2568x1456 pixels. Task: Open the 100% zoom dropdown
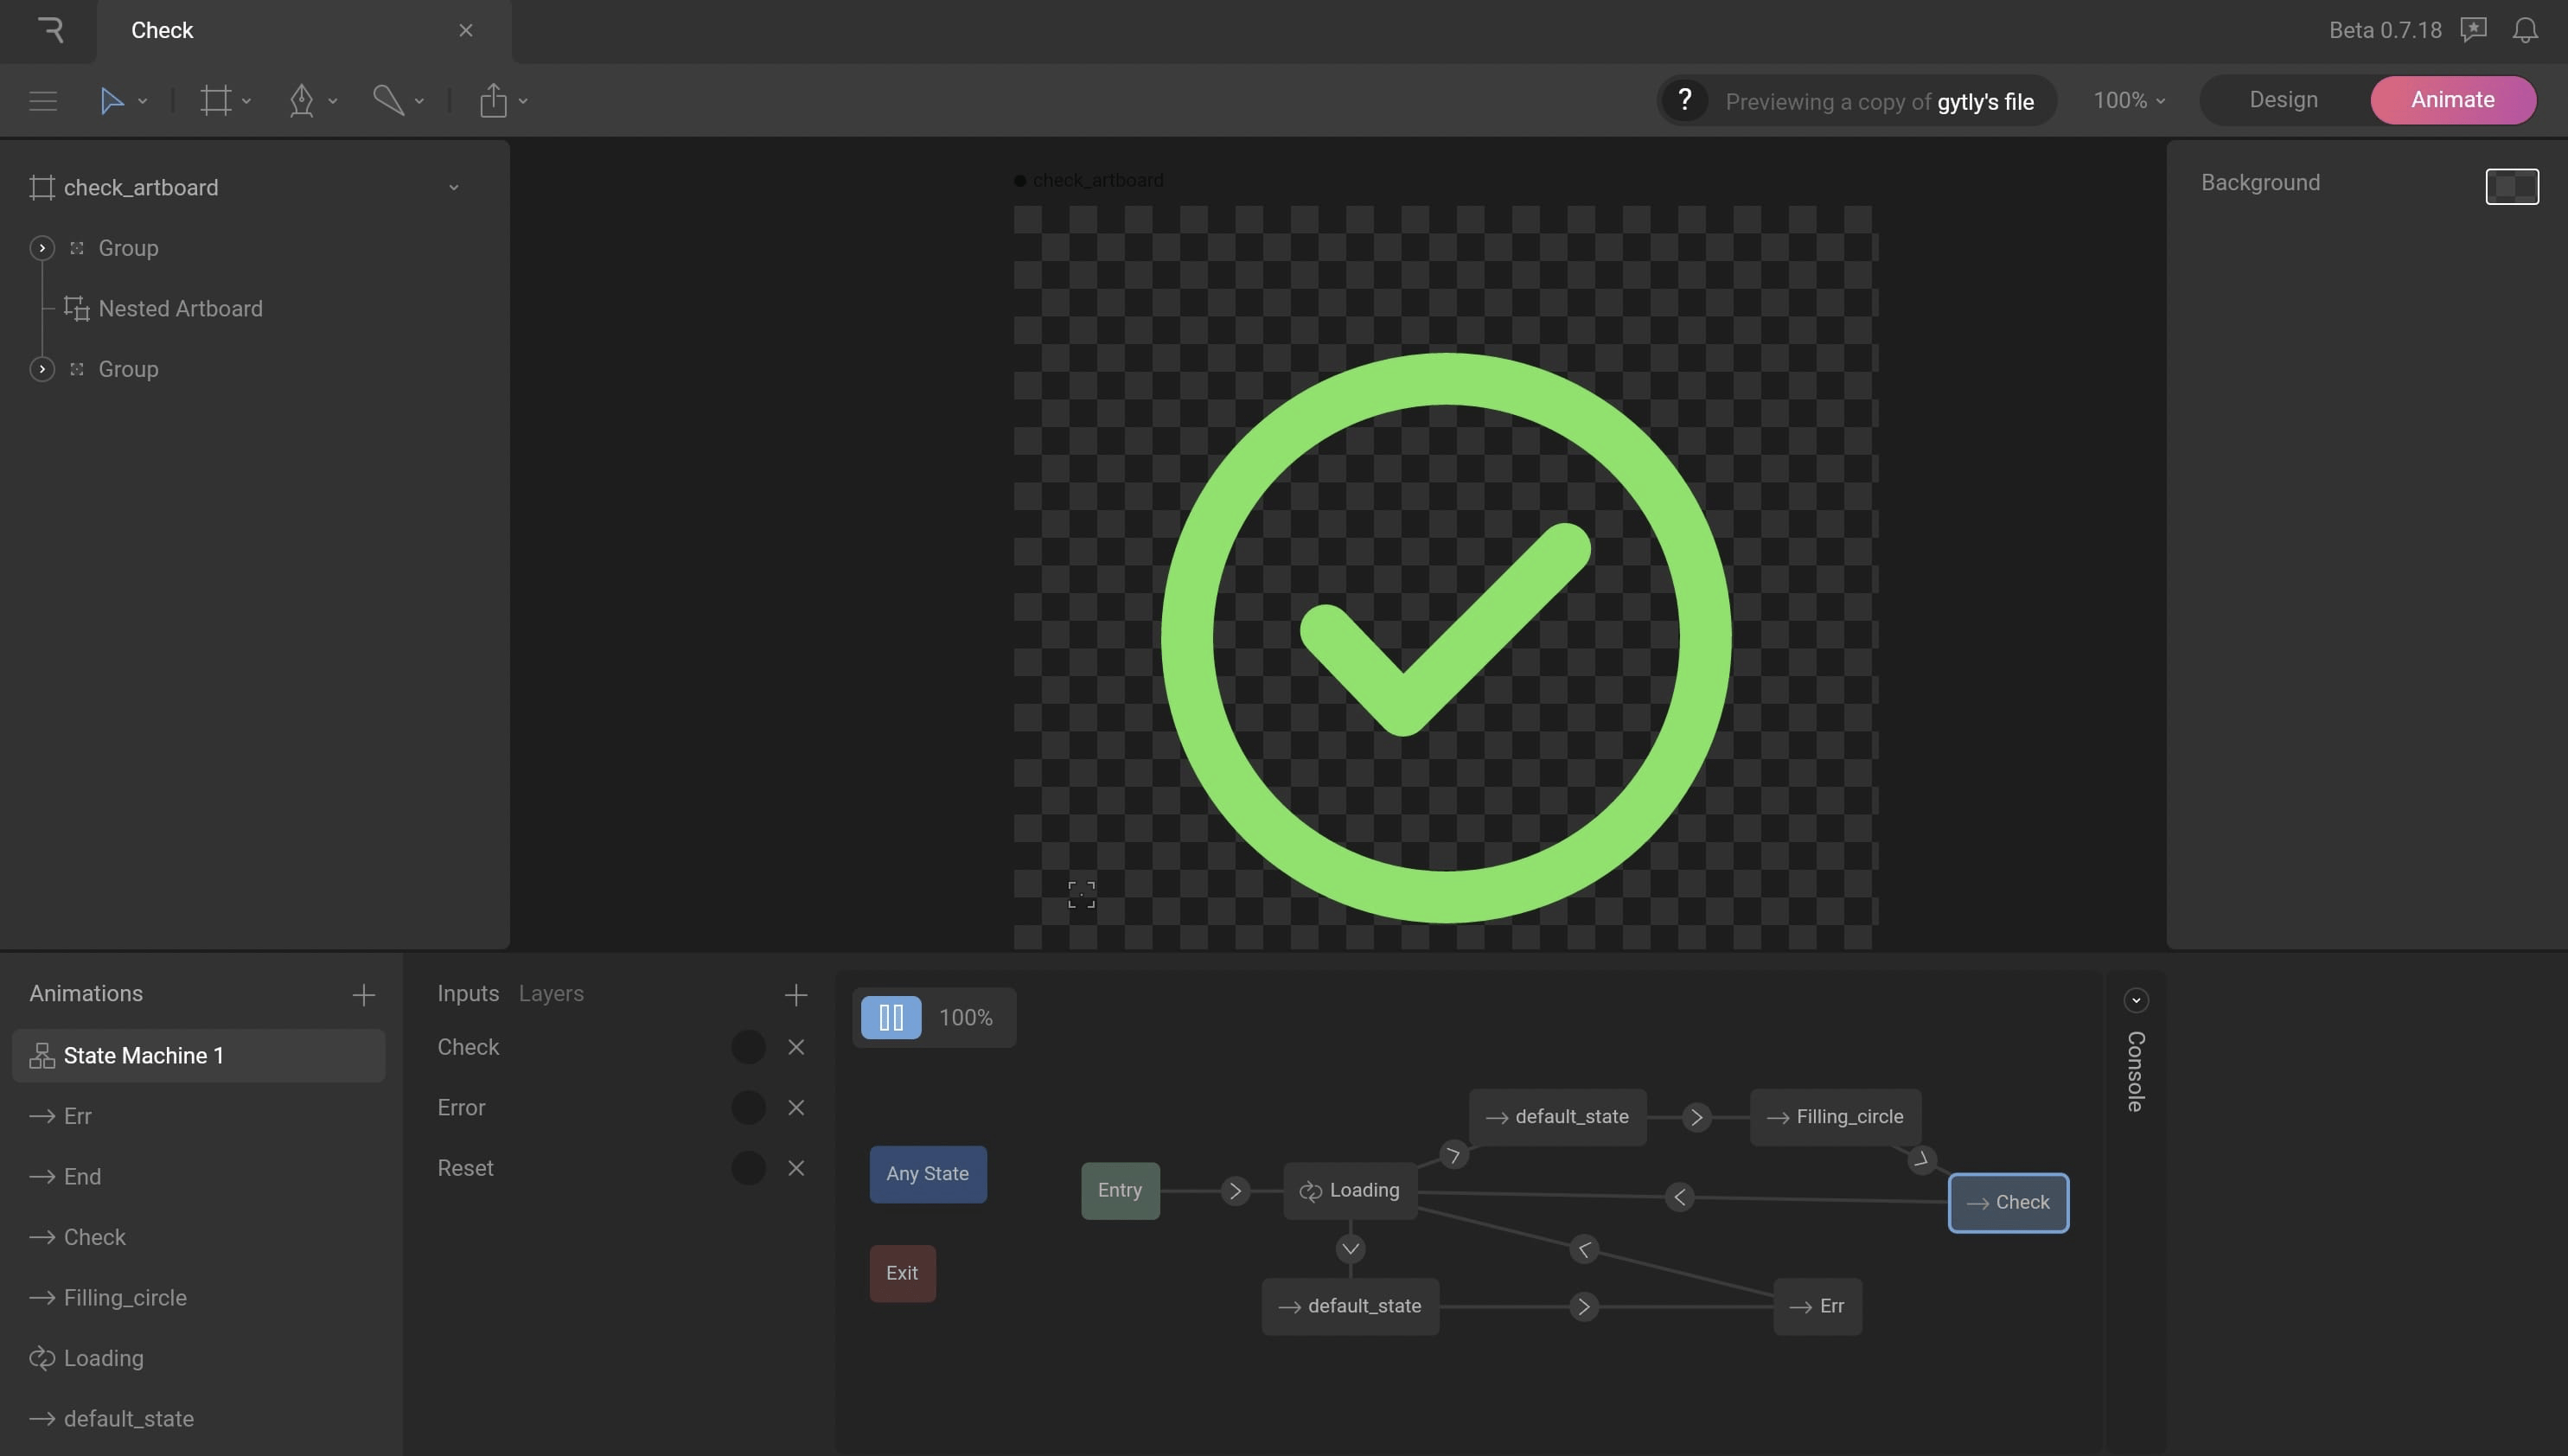point(2129,100)
